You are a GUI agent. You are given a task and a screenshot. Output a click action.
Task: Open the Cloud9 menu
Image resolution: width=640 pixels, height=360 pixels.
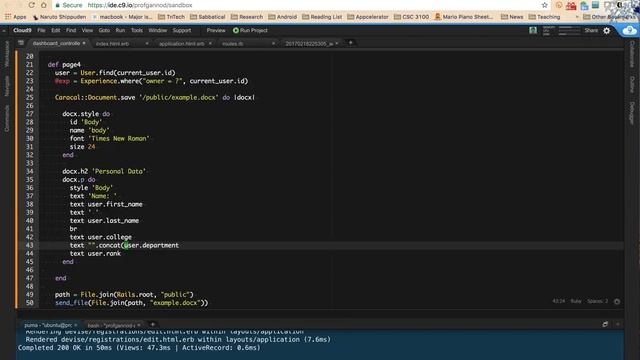[x=22, y=30]
